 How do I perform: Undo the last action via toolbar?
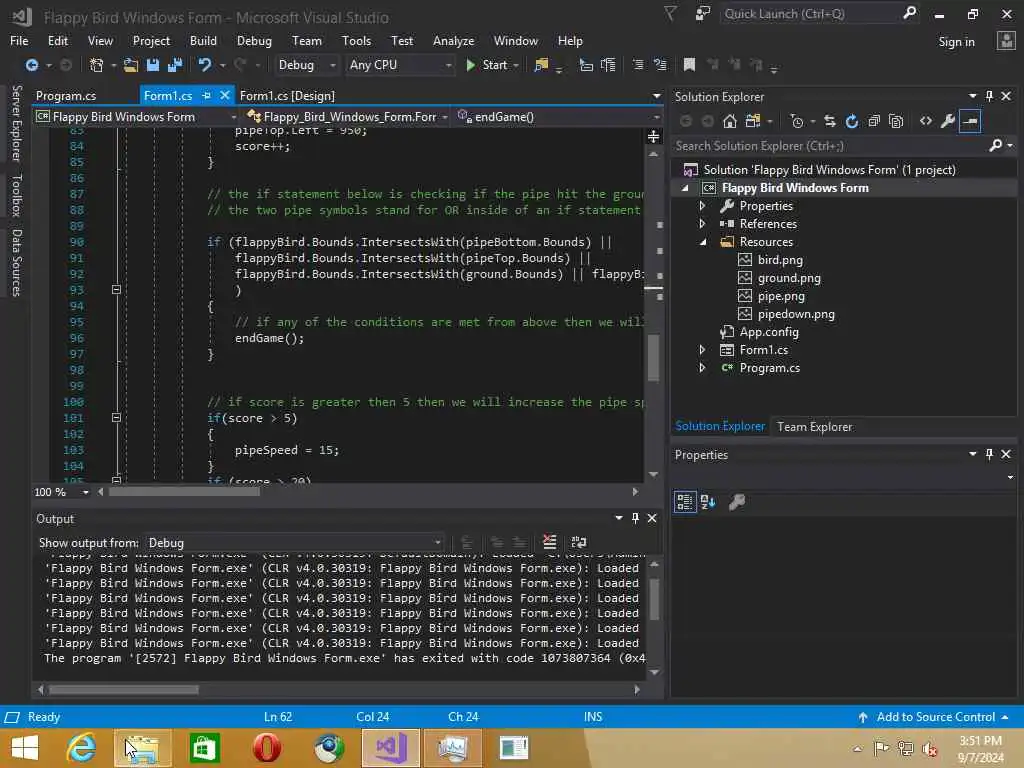pyautogui.click(x=205, y=65)
